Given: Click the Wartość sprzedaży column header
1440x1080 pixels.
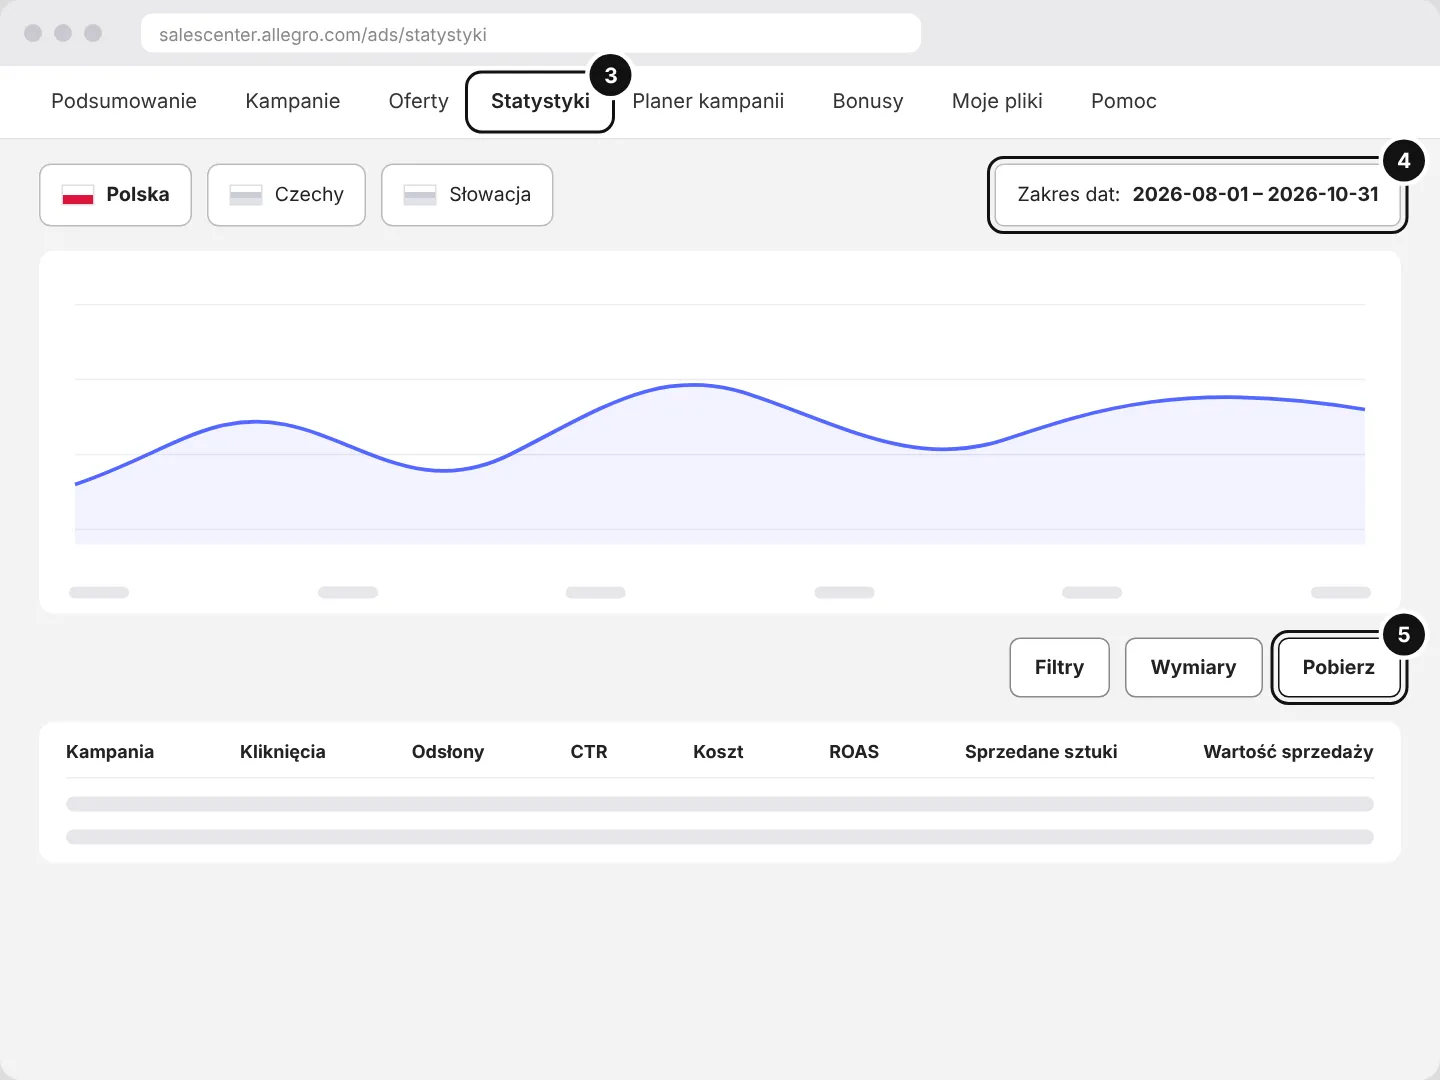Looking at the screenshot, I should [1288, 752].
